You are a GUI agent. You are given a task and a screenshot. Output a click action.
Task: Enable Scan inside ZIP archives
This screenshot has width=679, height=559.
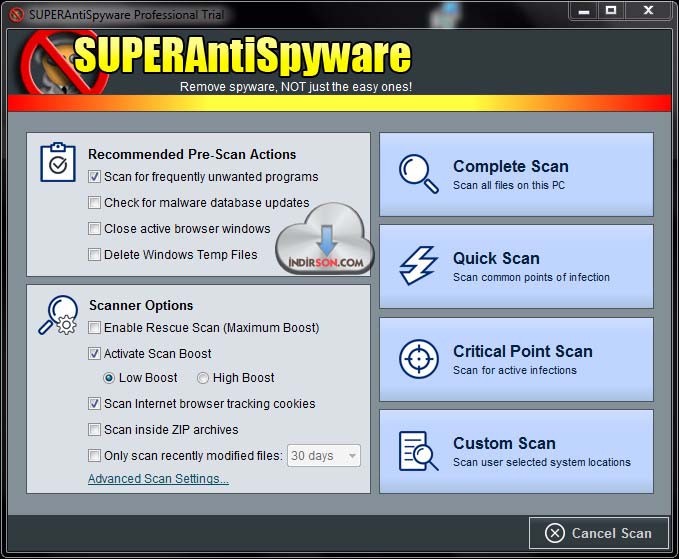click(x=94, y=430)
